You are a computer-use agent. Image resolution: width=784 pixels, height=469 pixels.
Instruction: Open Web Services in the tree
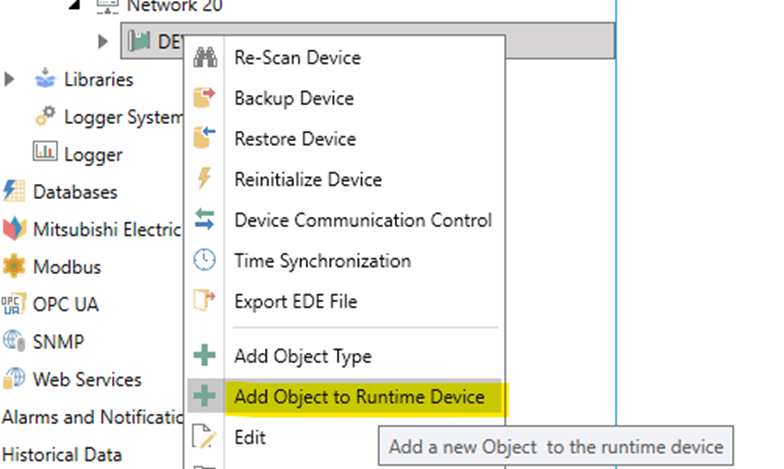coord(87,380)
